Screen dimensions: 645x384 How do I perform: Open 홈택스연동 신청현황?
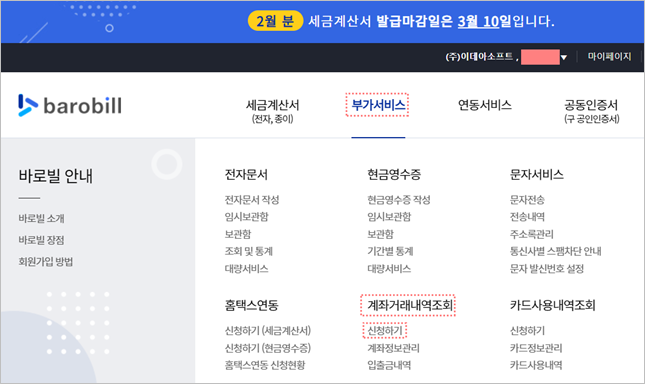pos(265,365)
